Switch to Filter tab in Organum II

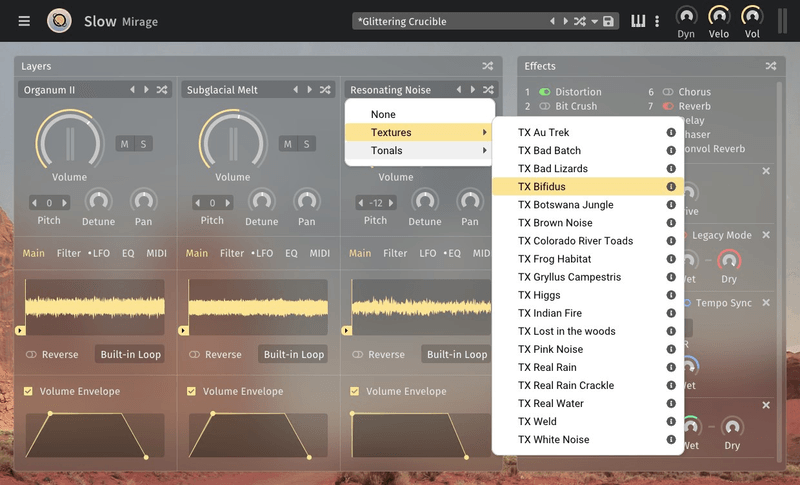[x=69, y=253]
